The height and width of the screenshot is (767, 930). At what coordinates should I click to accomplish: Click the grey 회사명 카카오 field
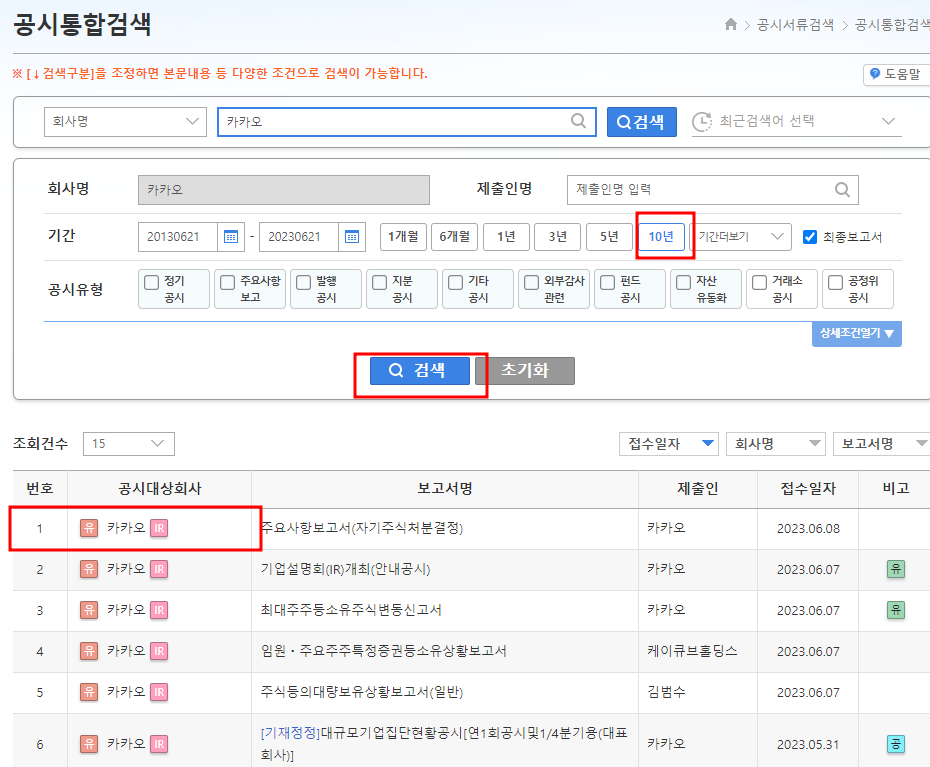click(x=284, y=190)
